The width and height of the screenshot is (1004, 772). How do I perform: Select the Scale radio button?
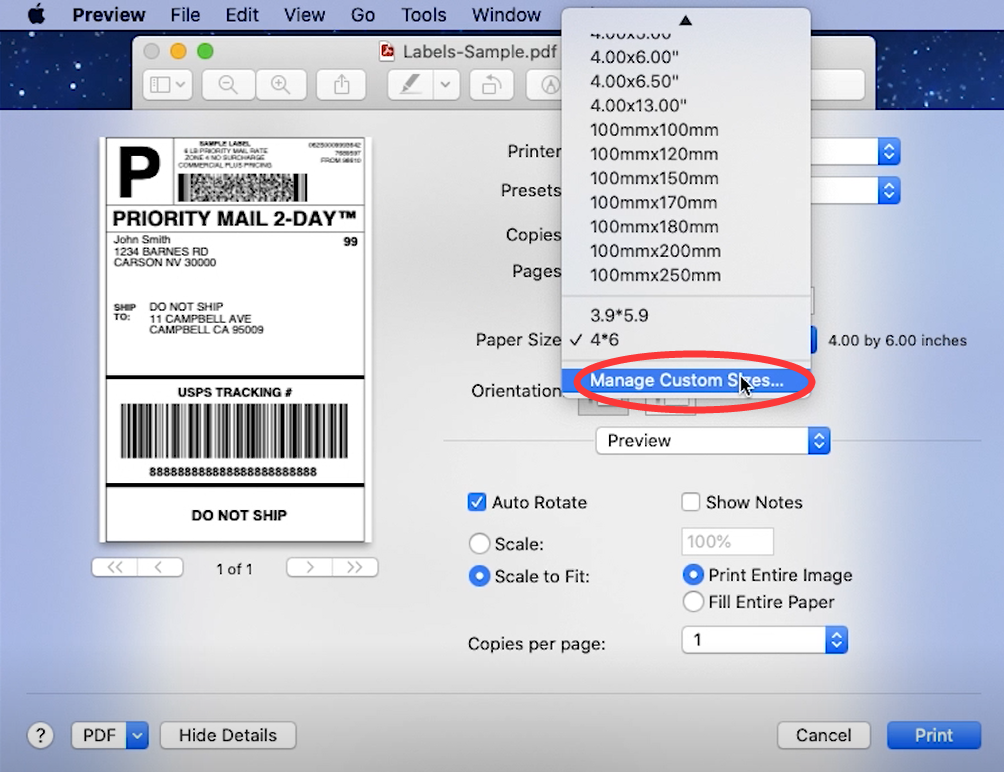pyautogui.click(x=479, y=543)
